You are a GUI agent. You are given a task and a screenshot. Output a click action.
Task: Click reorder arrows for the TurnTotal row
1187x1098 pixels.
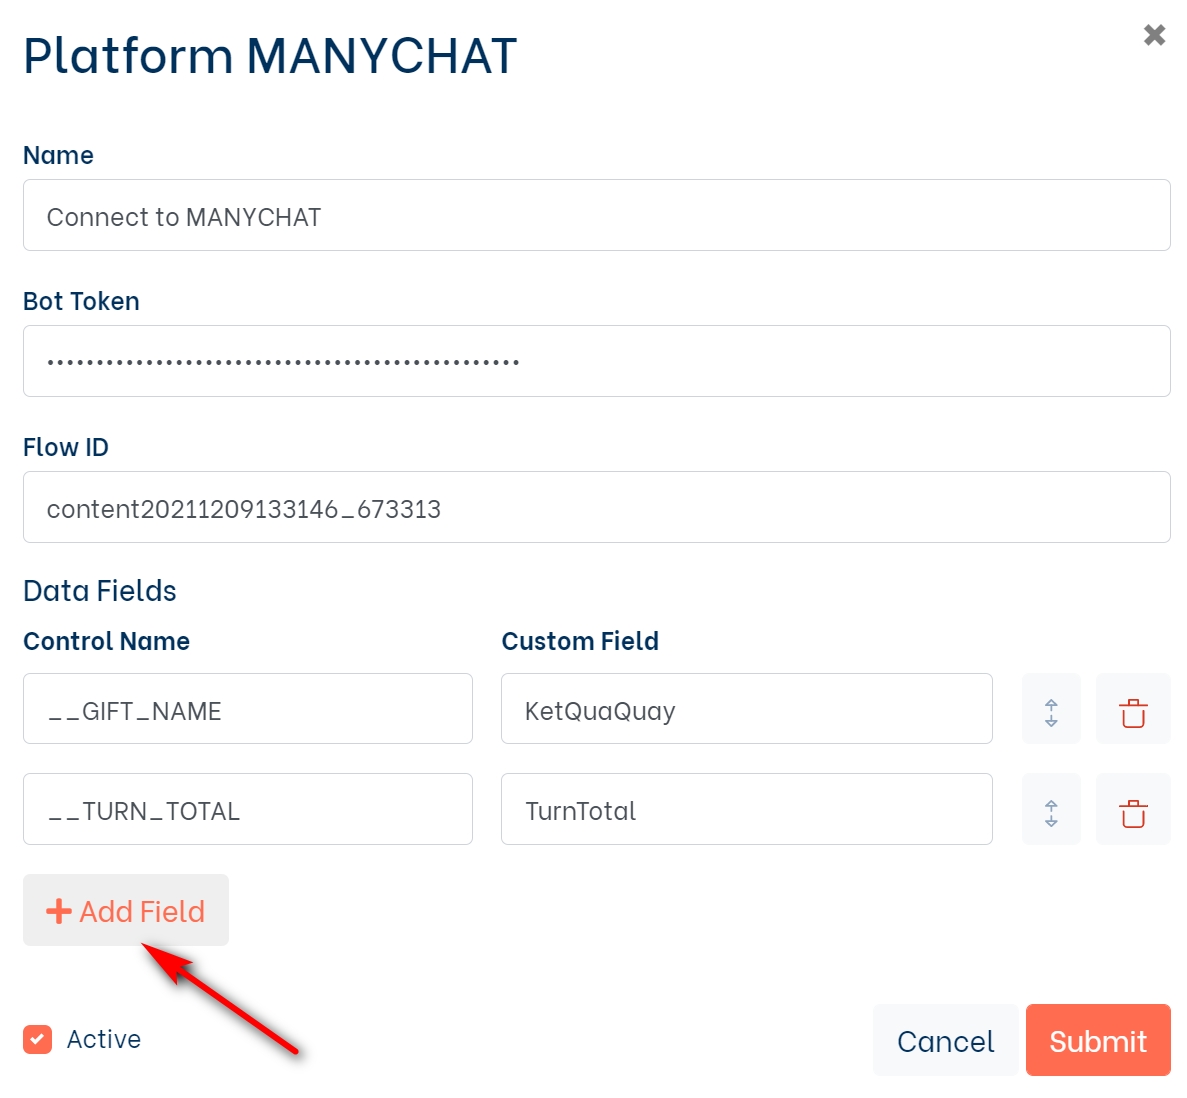1051,809
